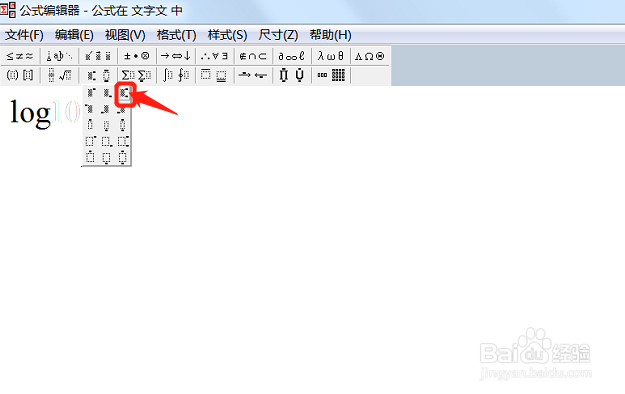Click the "log" text in the equation
Screen dimensions: 625x394
click(x=30, y=114)
